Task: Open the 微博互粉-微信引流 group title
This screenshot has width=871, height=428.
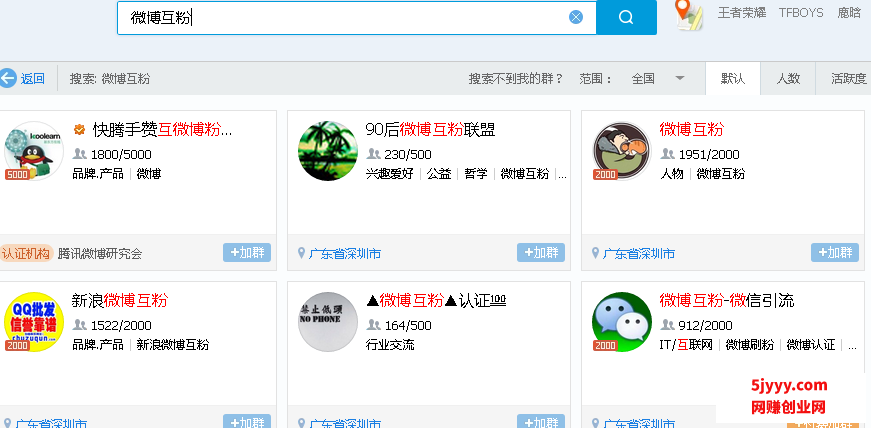Action: click(727, 300)
